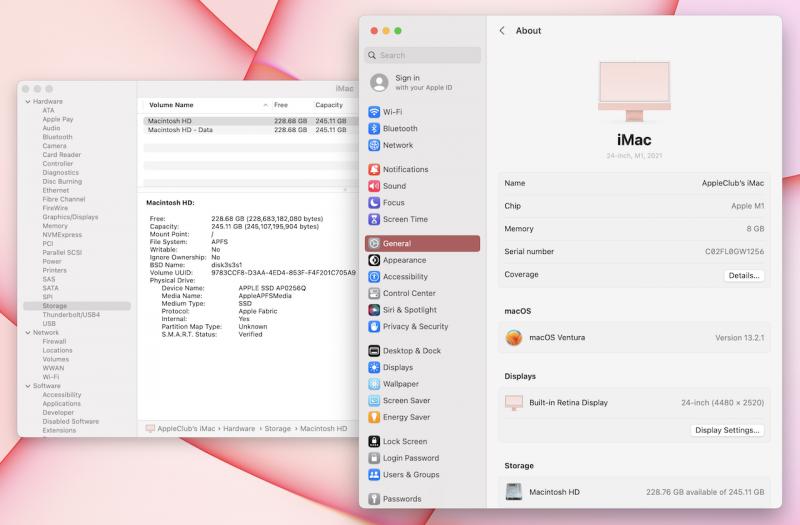The image size is (800, 525).
Task: Collapse the Software section in System Information
Action: click(28, 386)
